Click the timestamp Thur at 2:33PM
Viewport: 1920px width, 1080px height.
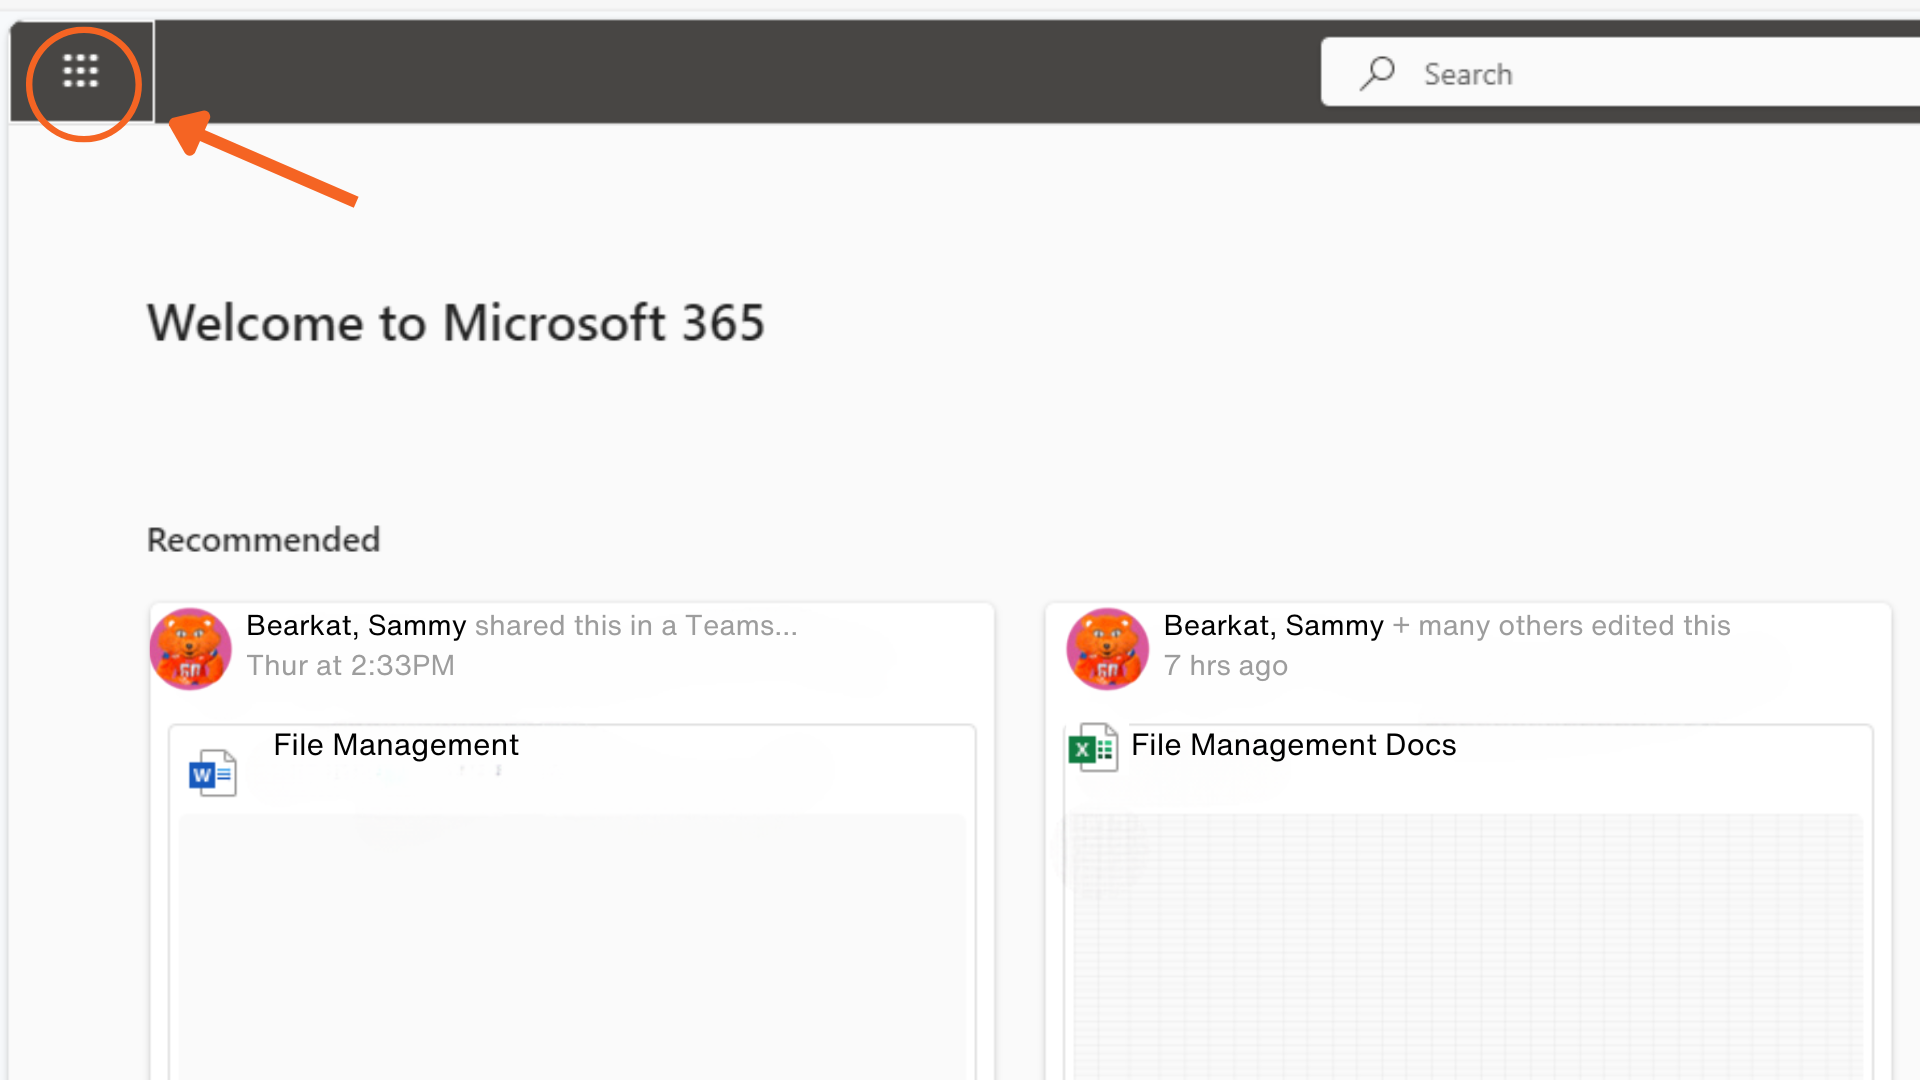click(350, 665)
